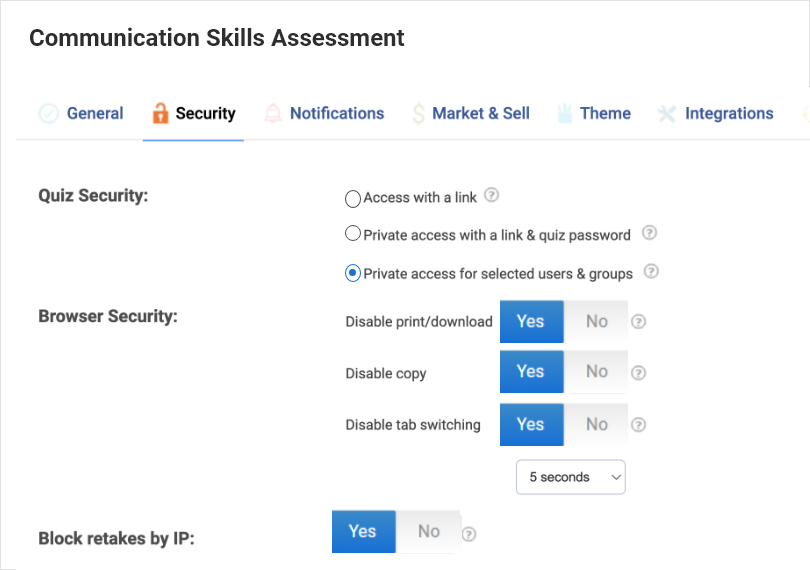Viewport: 810px width, 570px height.
Task: Click help icon next to quiz password option
Action: [649, 234]
